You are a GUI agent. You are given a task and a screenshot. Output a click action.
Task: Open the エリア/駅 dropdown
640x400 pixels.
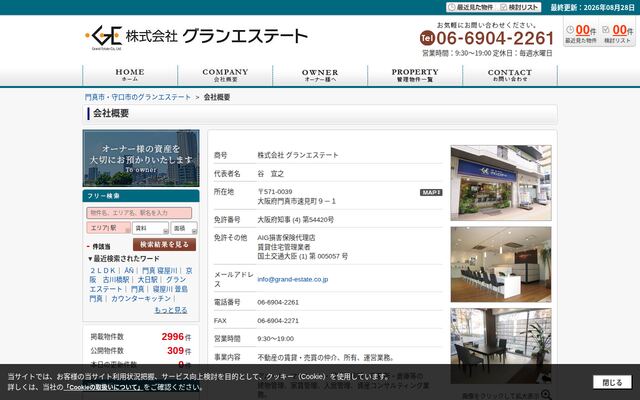[108, 228]
